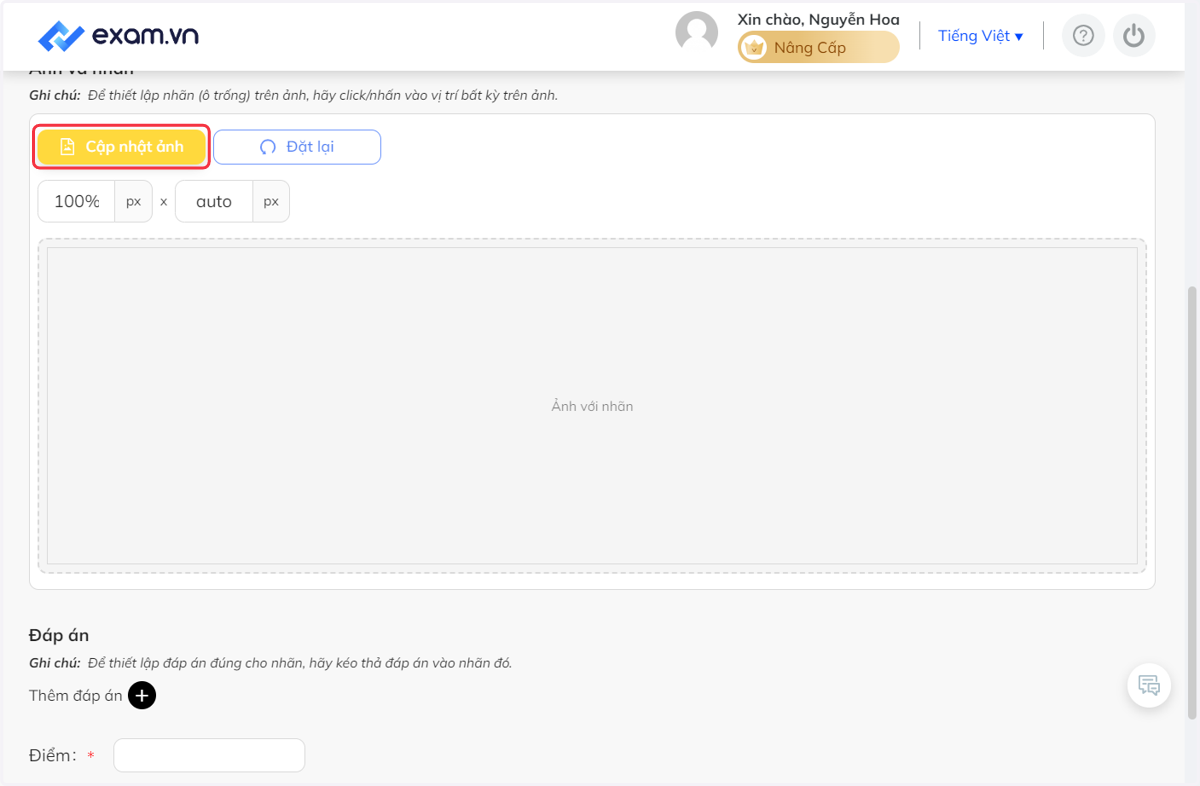Click the auto height input field

214,201
